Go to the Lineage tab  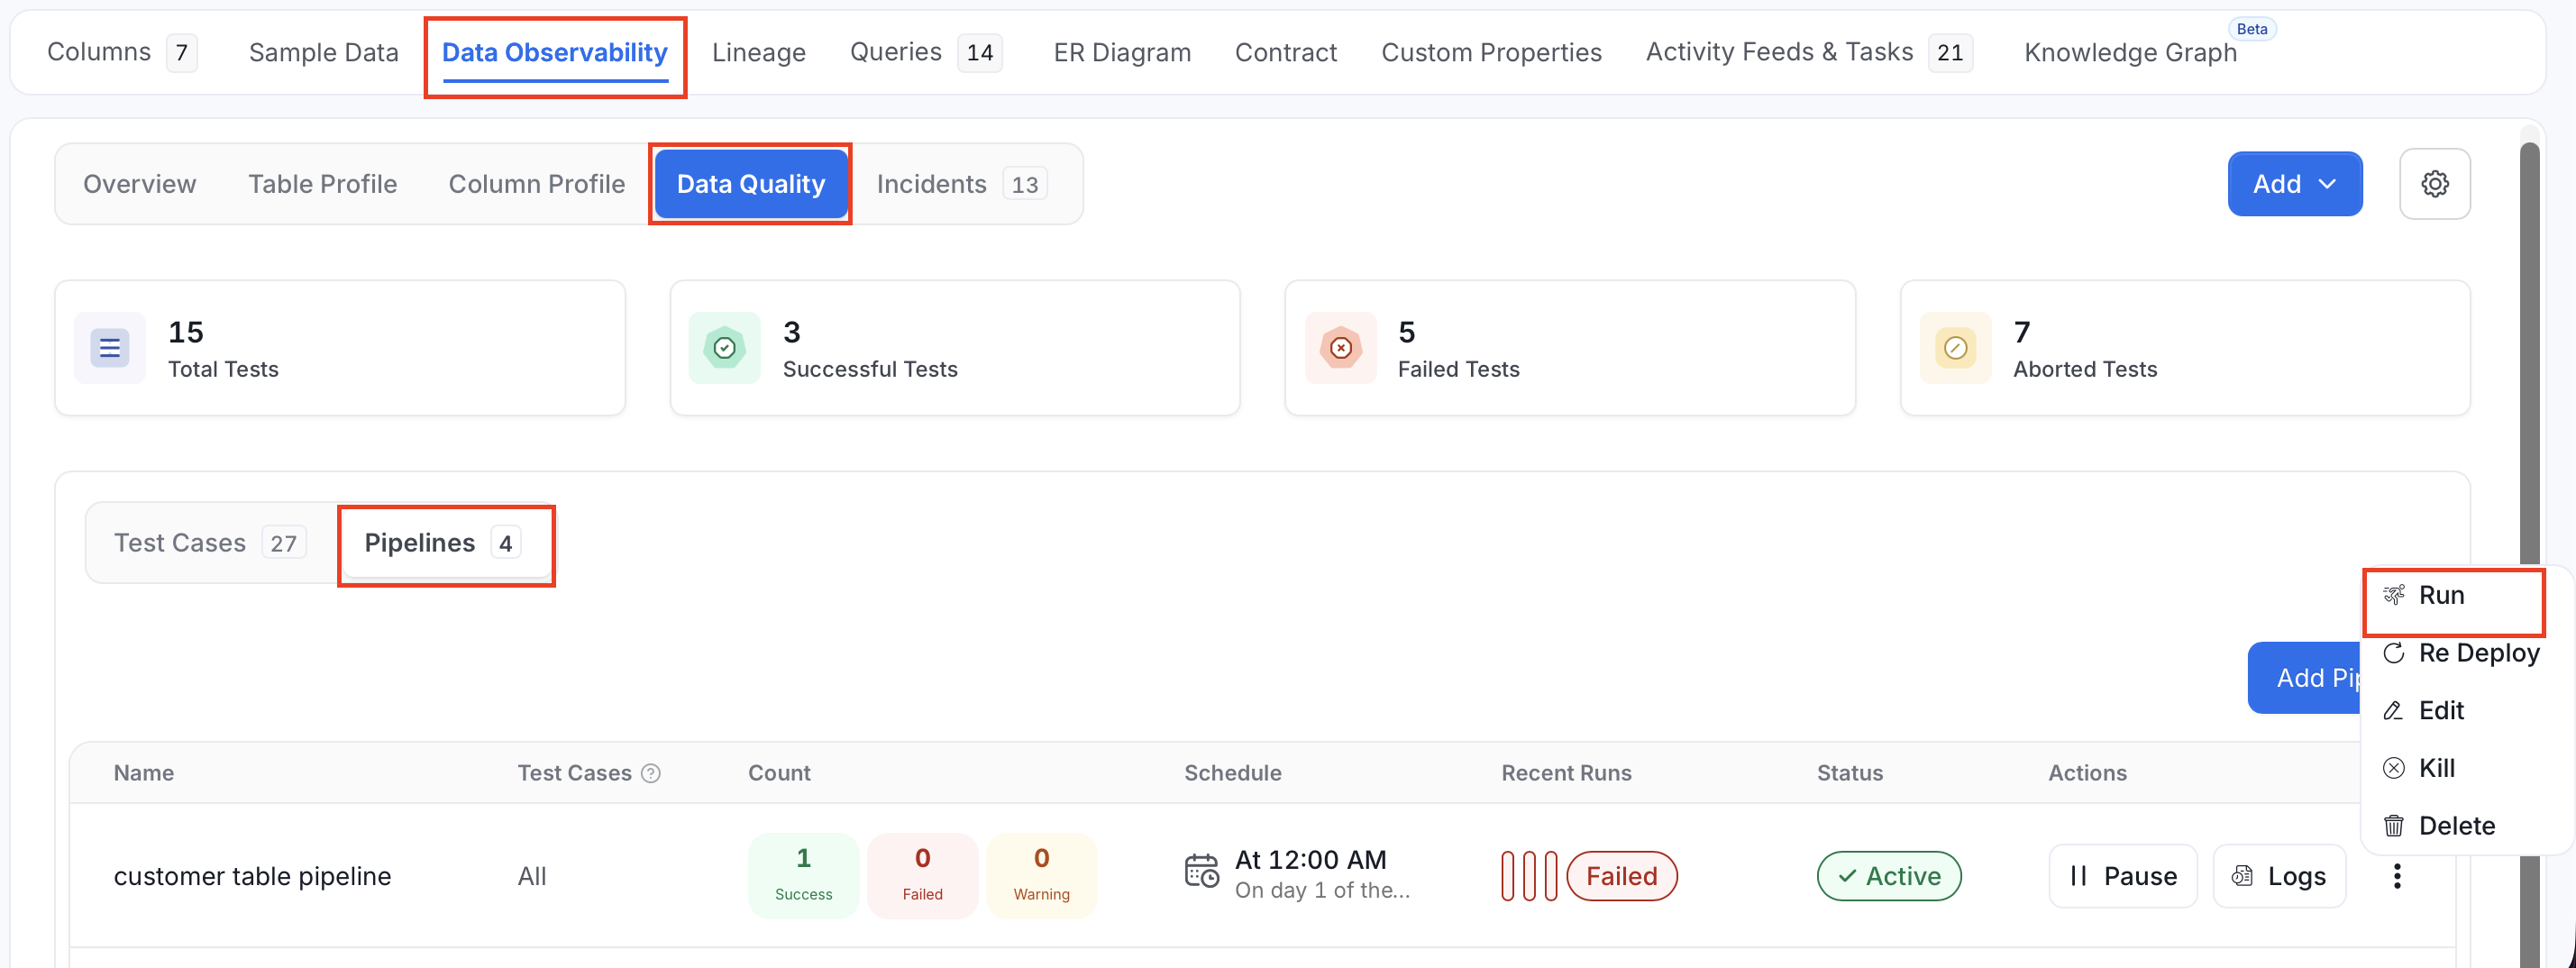pyautogui.click(x=759, y=52)
